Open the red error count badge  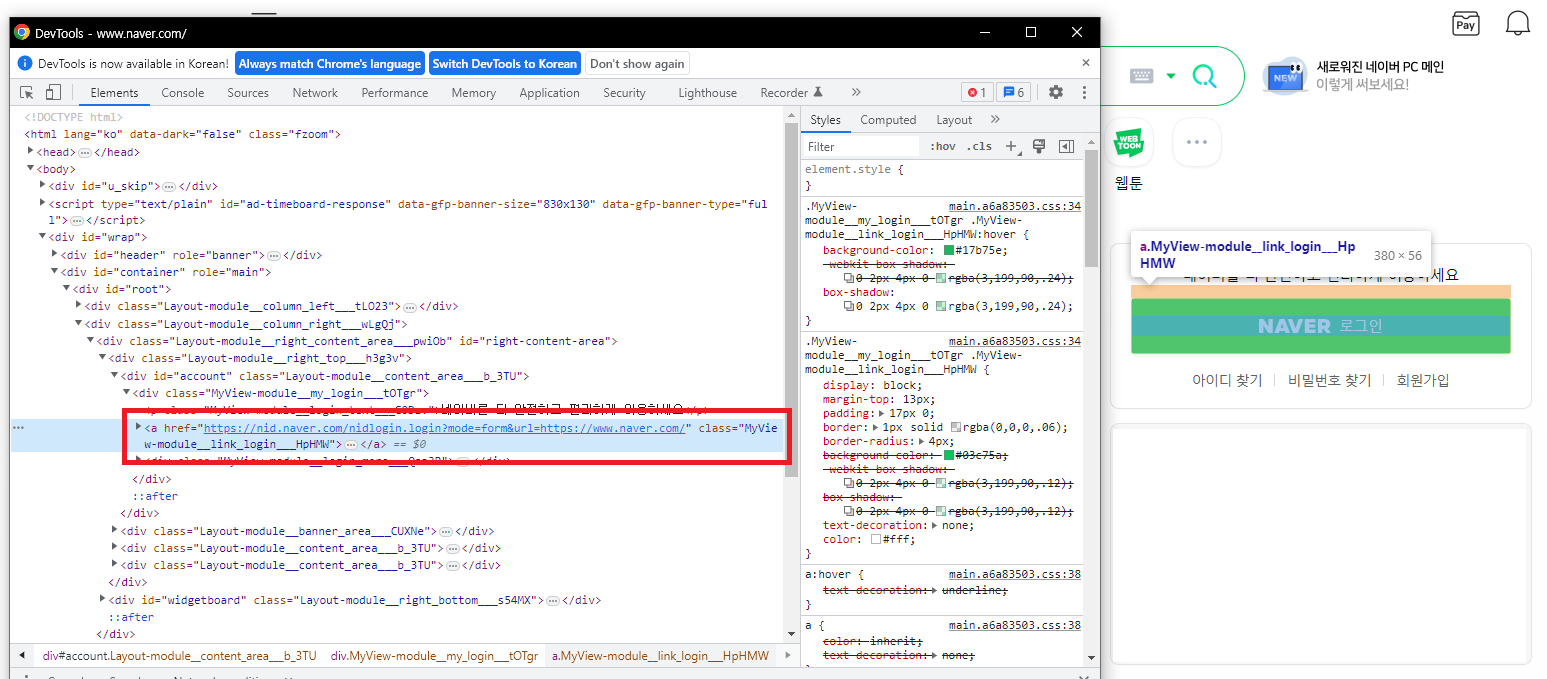pyautogui.click(x=977, y=92)
